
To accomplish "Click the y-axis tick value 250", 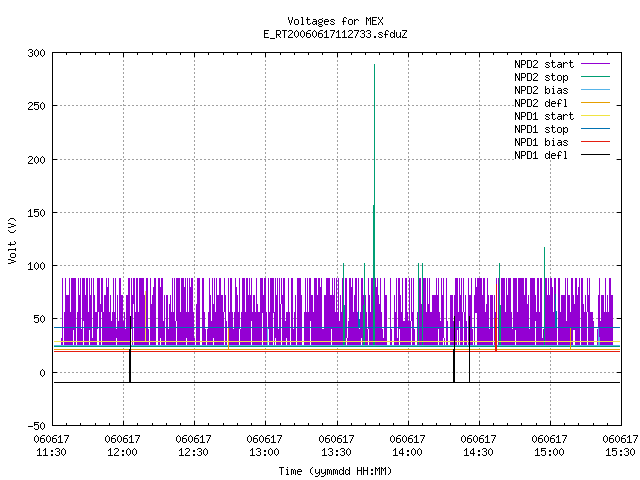I will 36,106.
